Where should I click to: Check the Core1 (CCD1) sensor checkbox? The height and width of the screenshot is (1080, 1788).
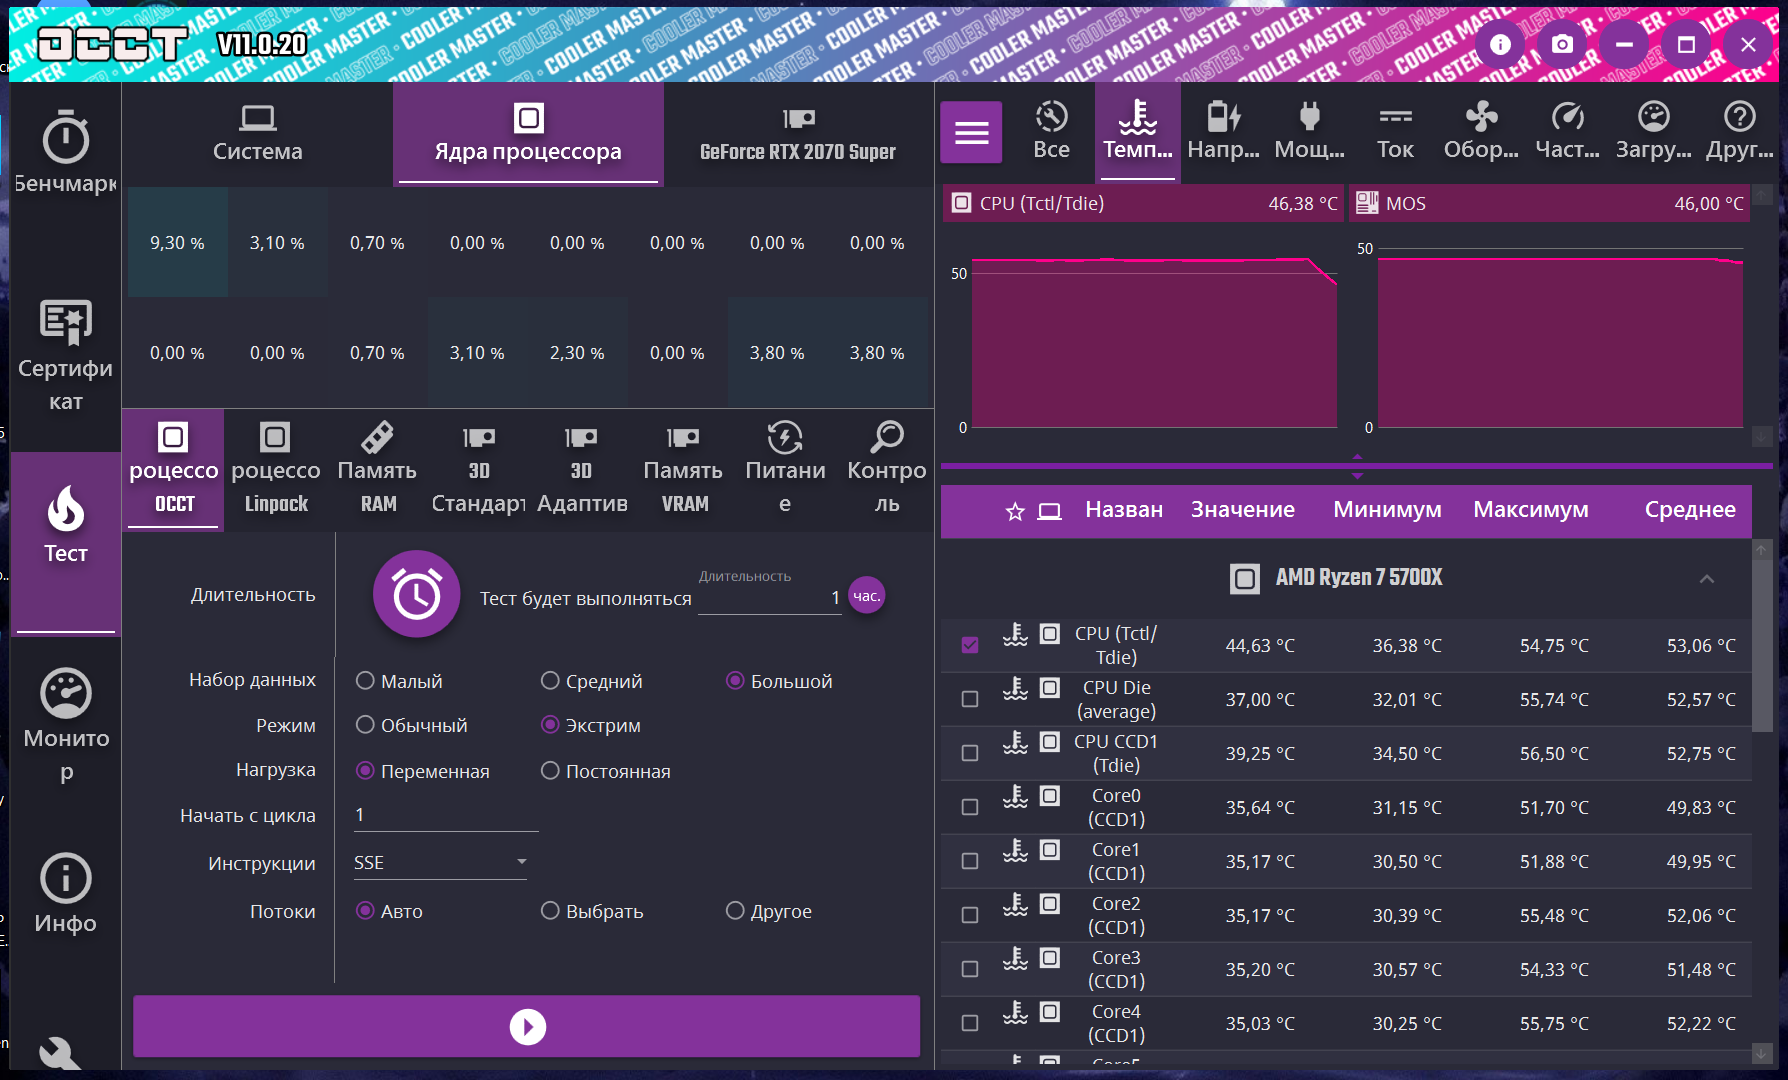pos(970,861)
